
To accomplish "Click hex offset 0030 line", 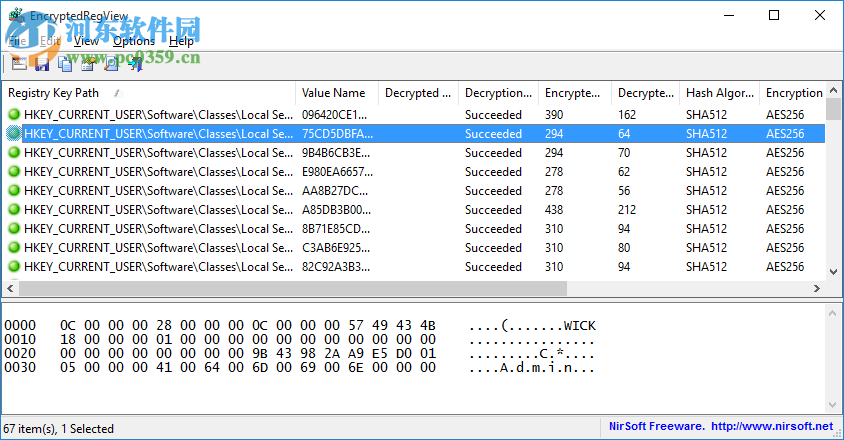I will click(x=300, y=368).
